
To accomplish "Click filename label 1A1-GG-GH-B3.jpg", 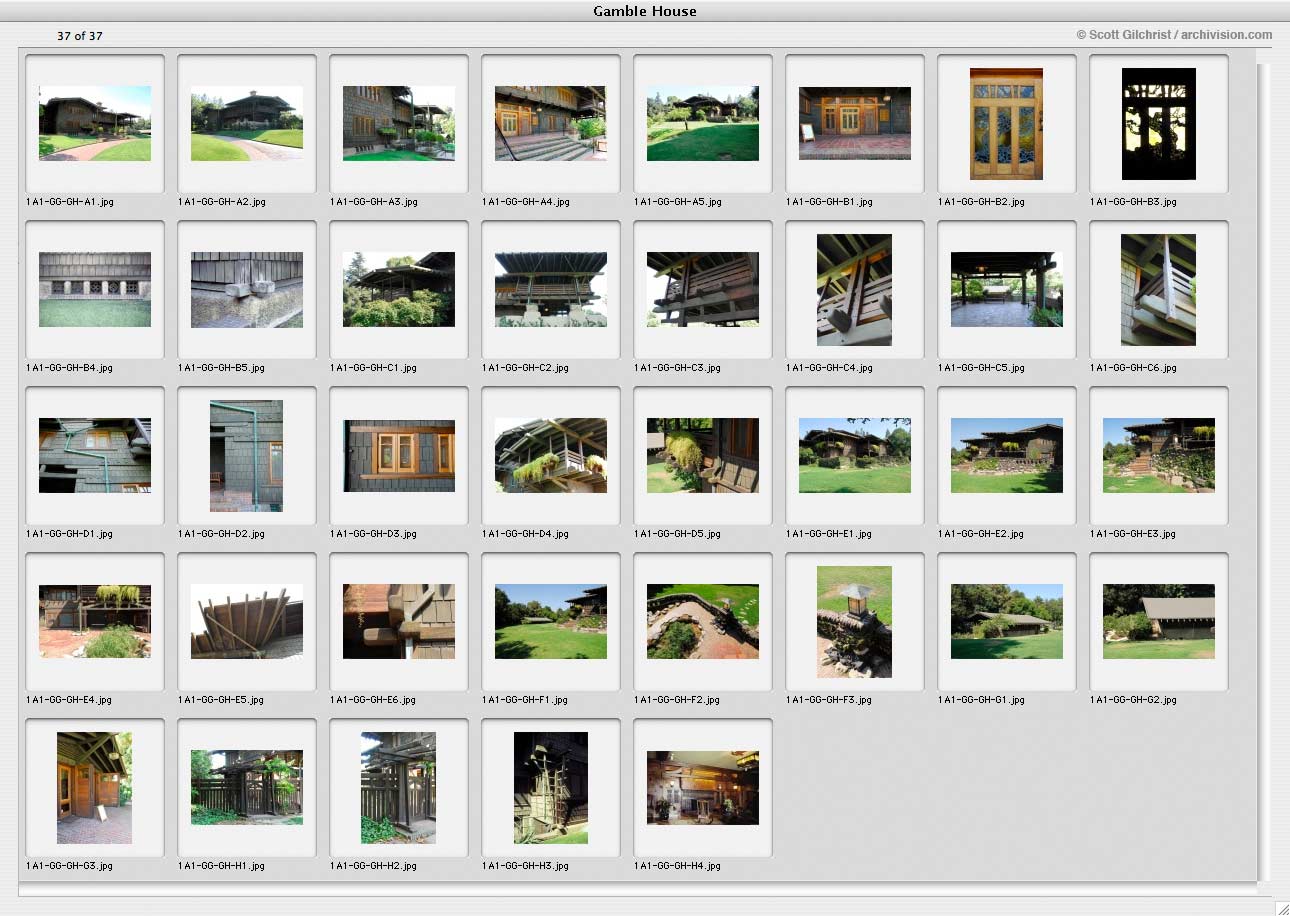I will click(x=1134, y=202).
